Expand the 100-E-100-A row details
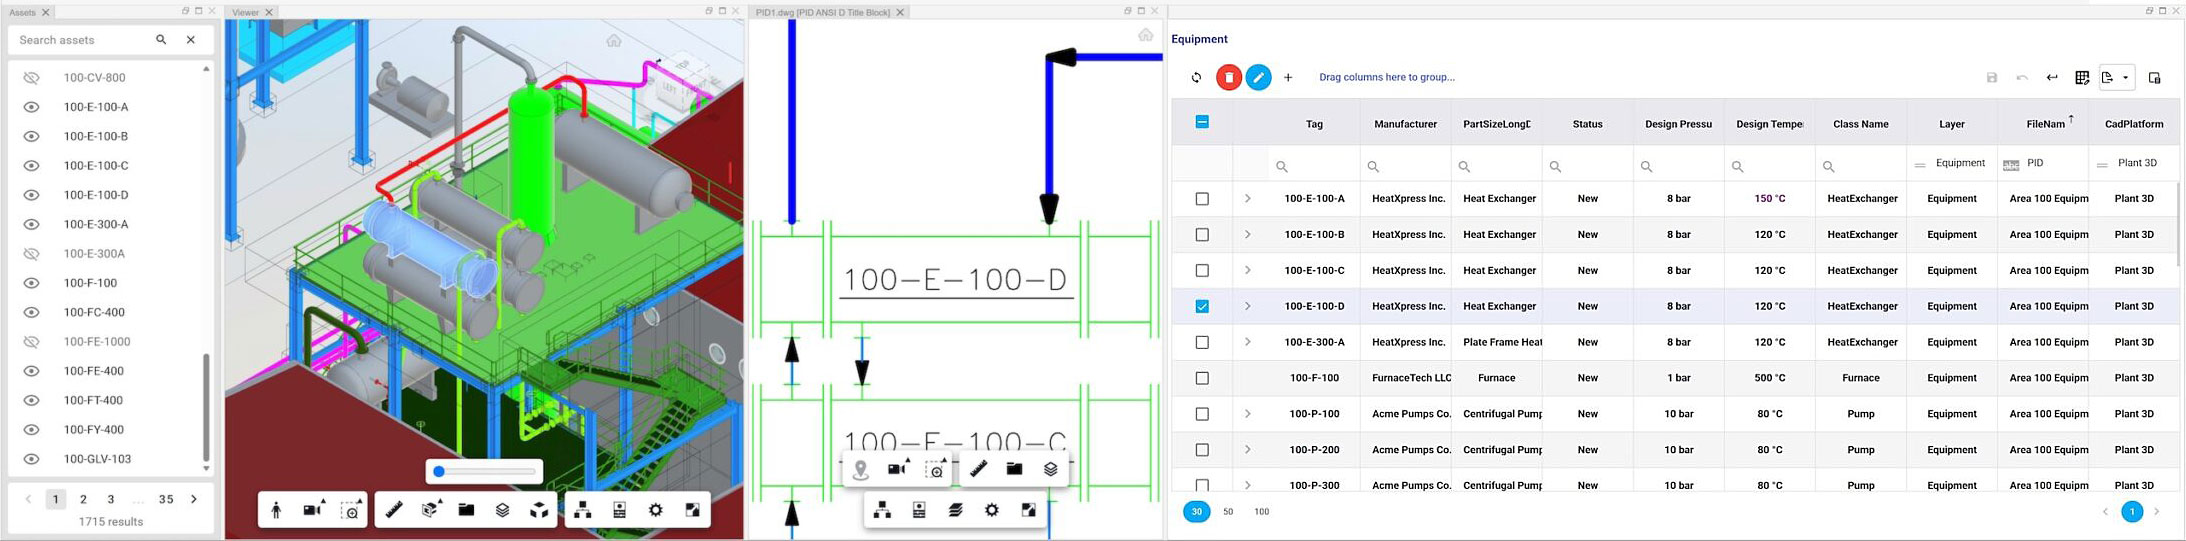2186x541 pixels. (x=1247, y=198)
